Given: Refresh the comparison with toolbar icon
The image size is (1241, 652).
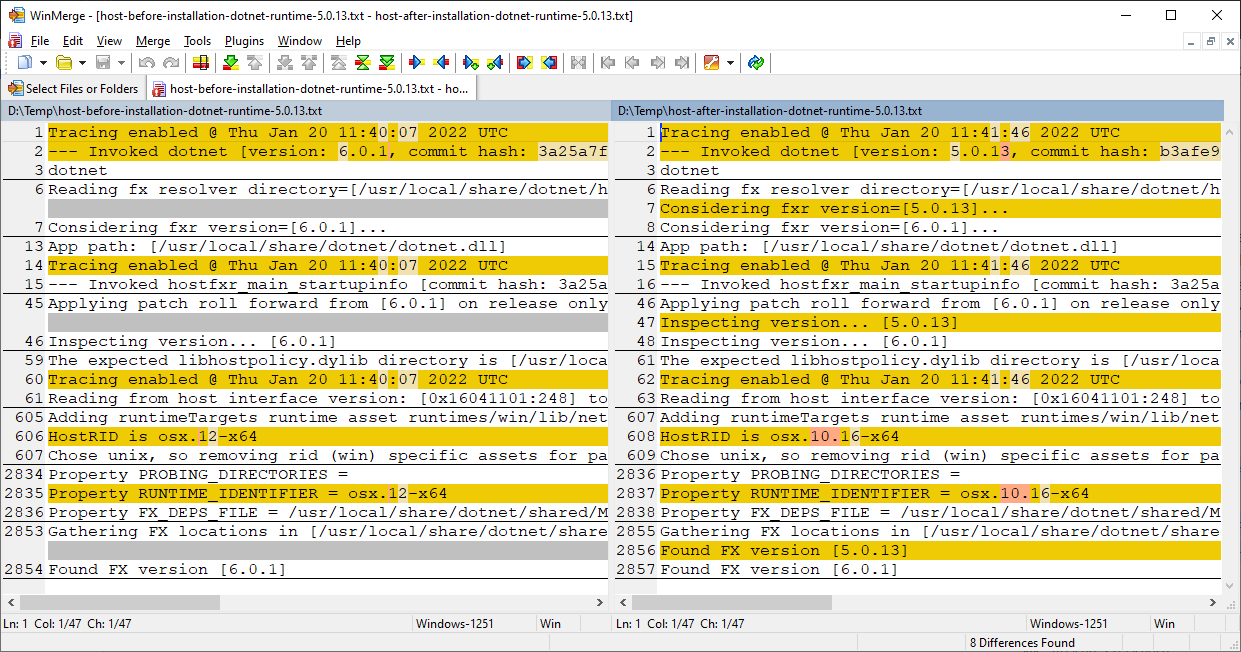Looking at the screenshot, I should (x=756, y=62).
